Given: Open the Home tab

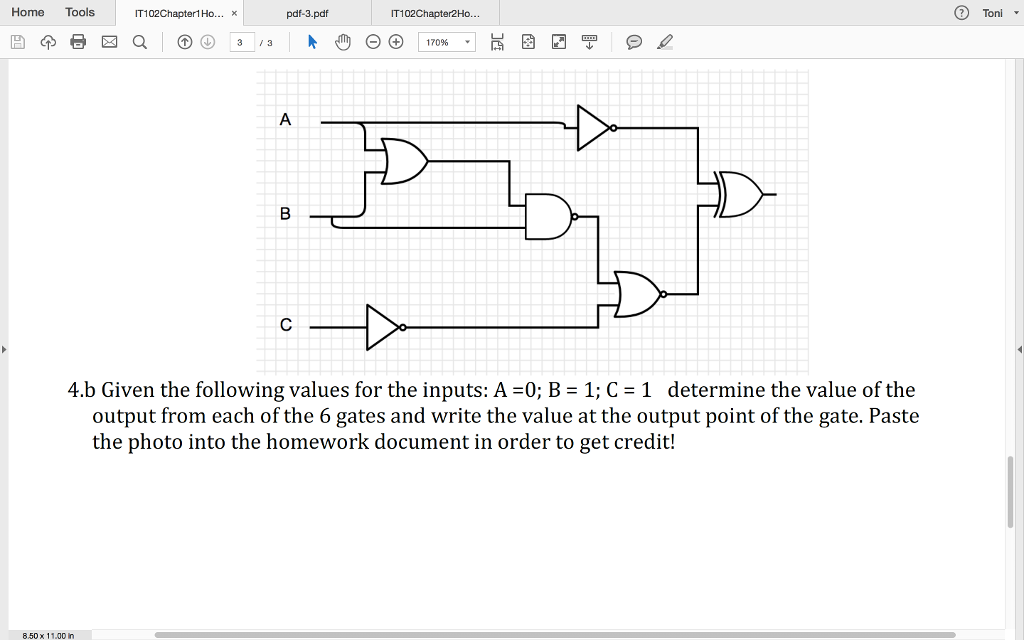Looking at the screenshot, I should point(27,12).
